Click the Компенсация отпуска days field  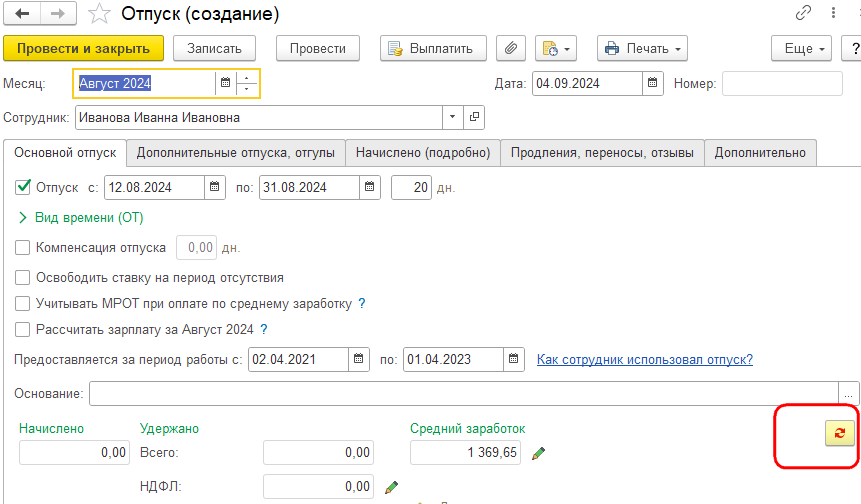tap(197, 248)
